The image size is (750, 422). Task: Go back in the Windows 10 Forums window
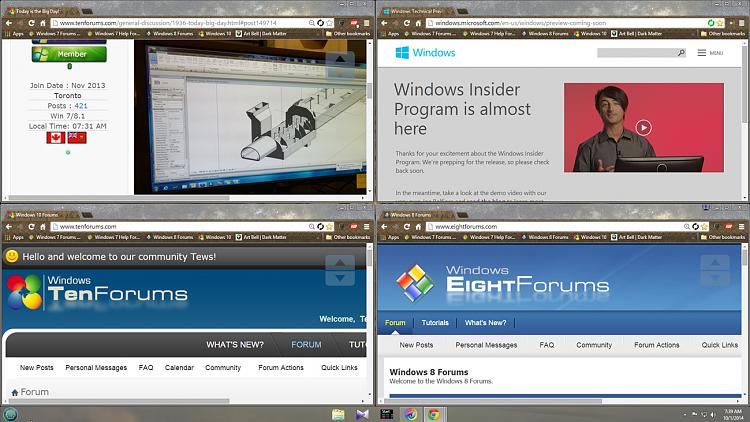9,227
